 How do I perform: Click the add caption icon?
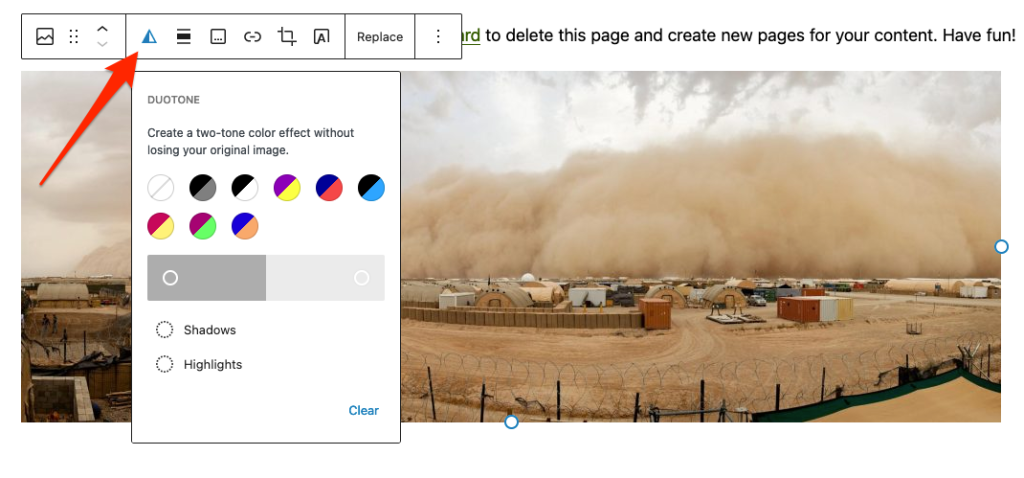coord(218,37)
